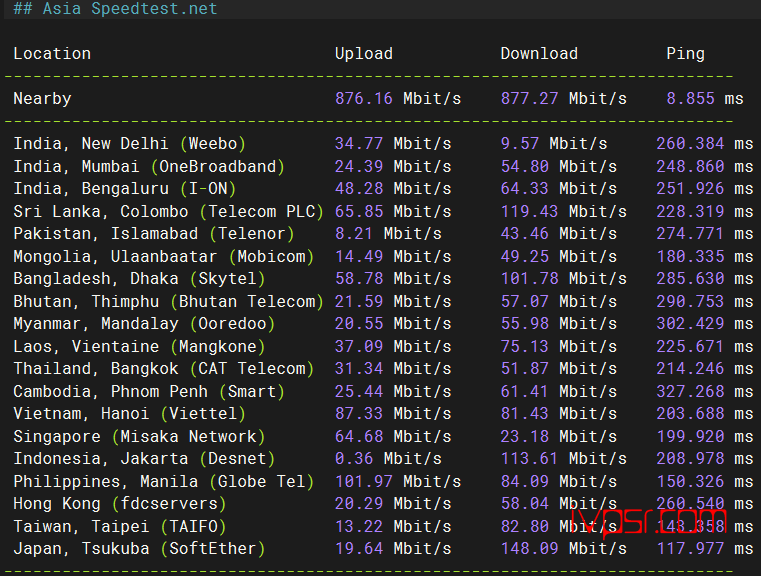Viewport: 761px width, 576px height.
Task: Select the 'Download' column header
Action: click(x=539, y=53)
